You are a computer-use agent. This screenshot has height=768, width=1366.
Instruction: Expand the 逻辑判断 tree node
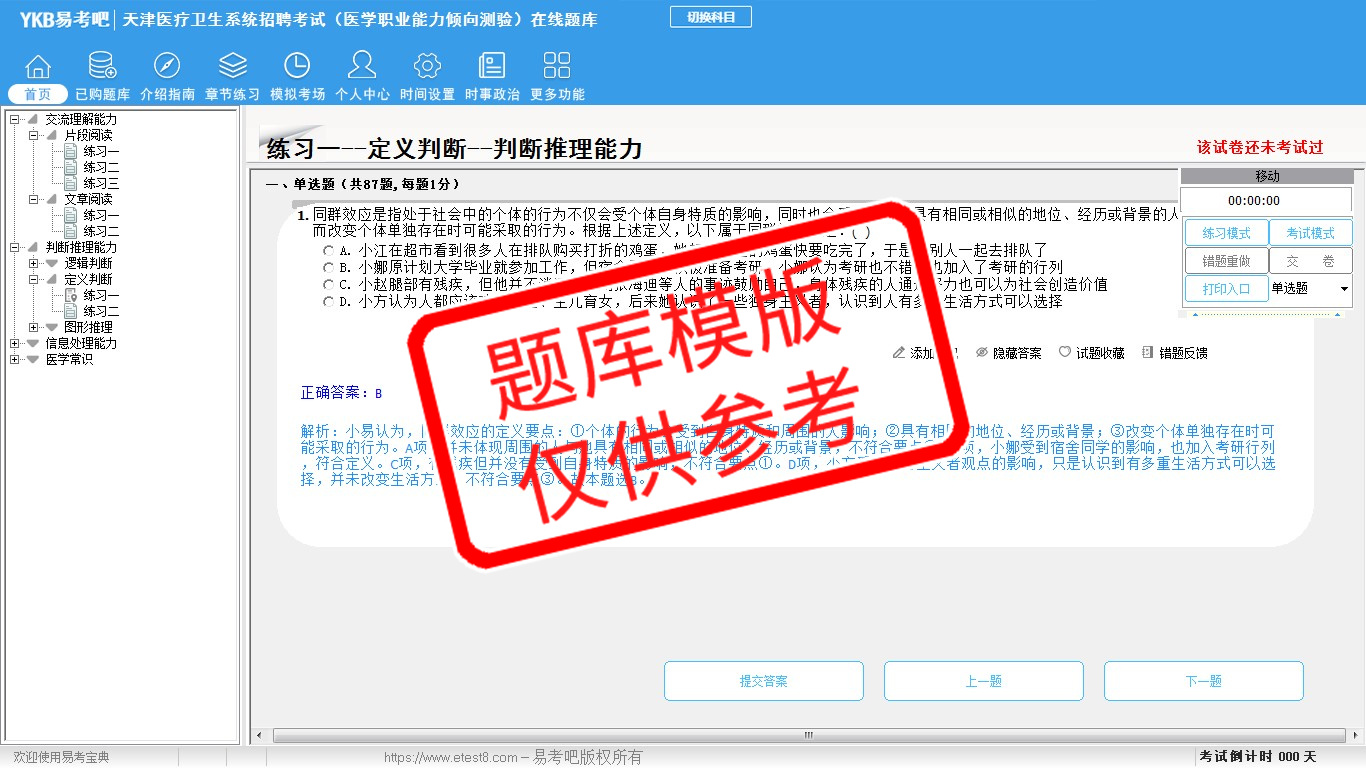coord(33,263)
